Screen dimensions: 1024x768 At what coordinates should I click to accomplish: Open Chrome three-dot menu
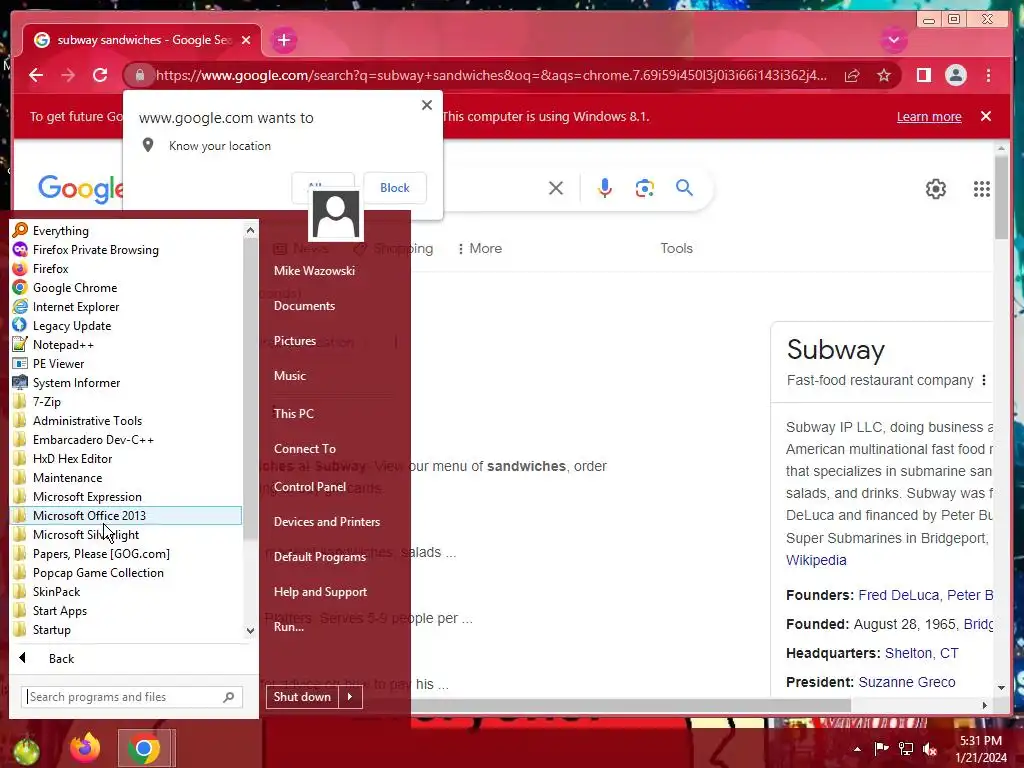coord(988,75)
